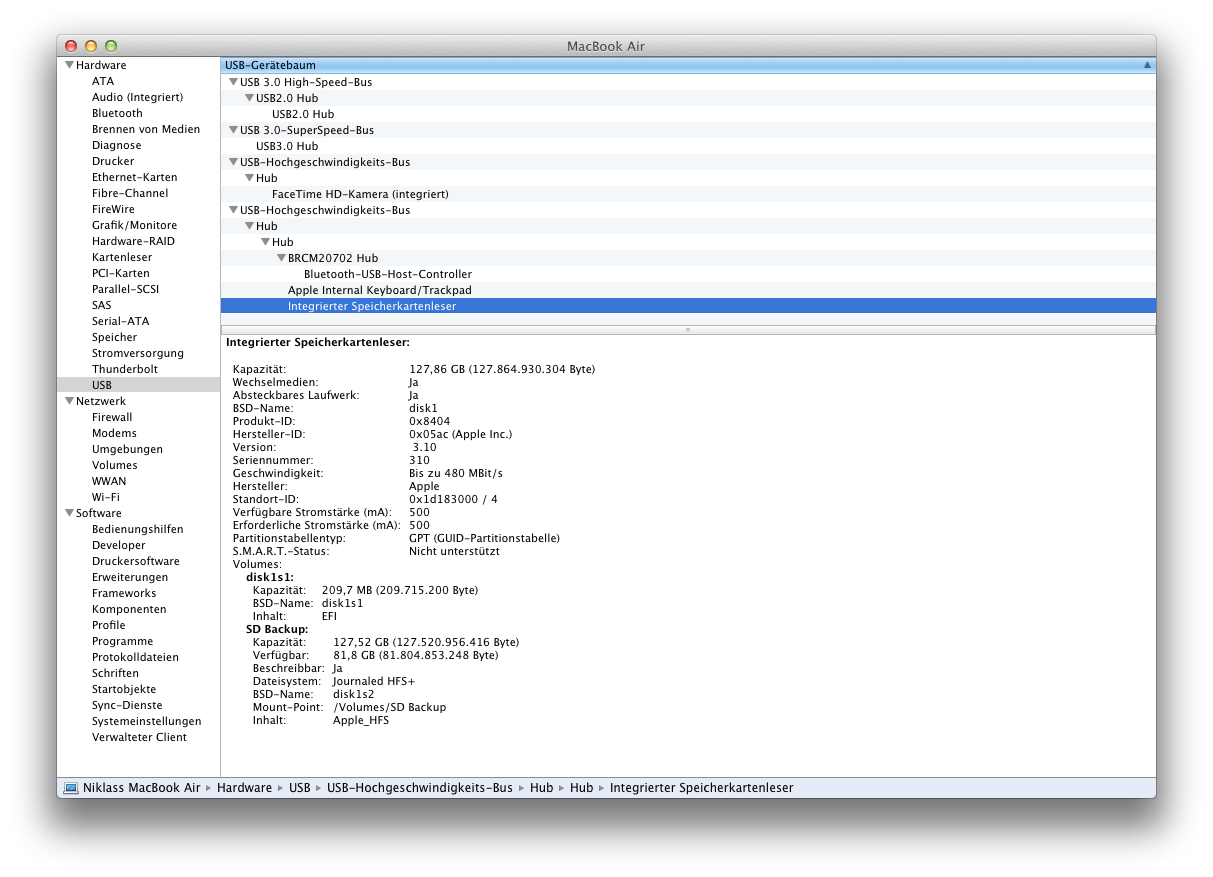The width and height of the screenshot is (1213, 877).
Task: Select SAS in the sidebar
Action: (102, 305)
